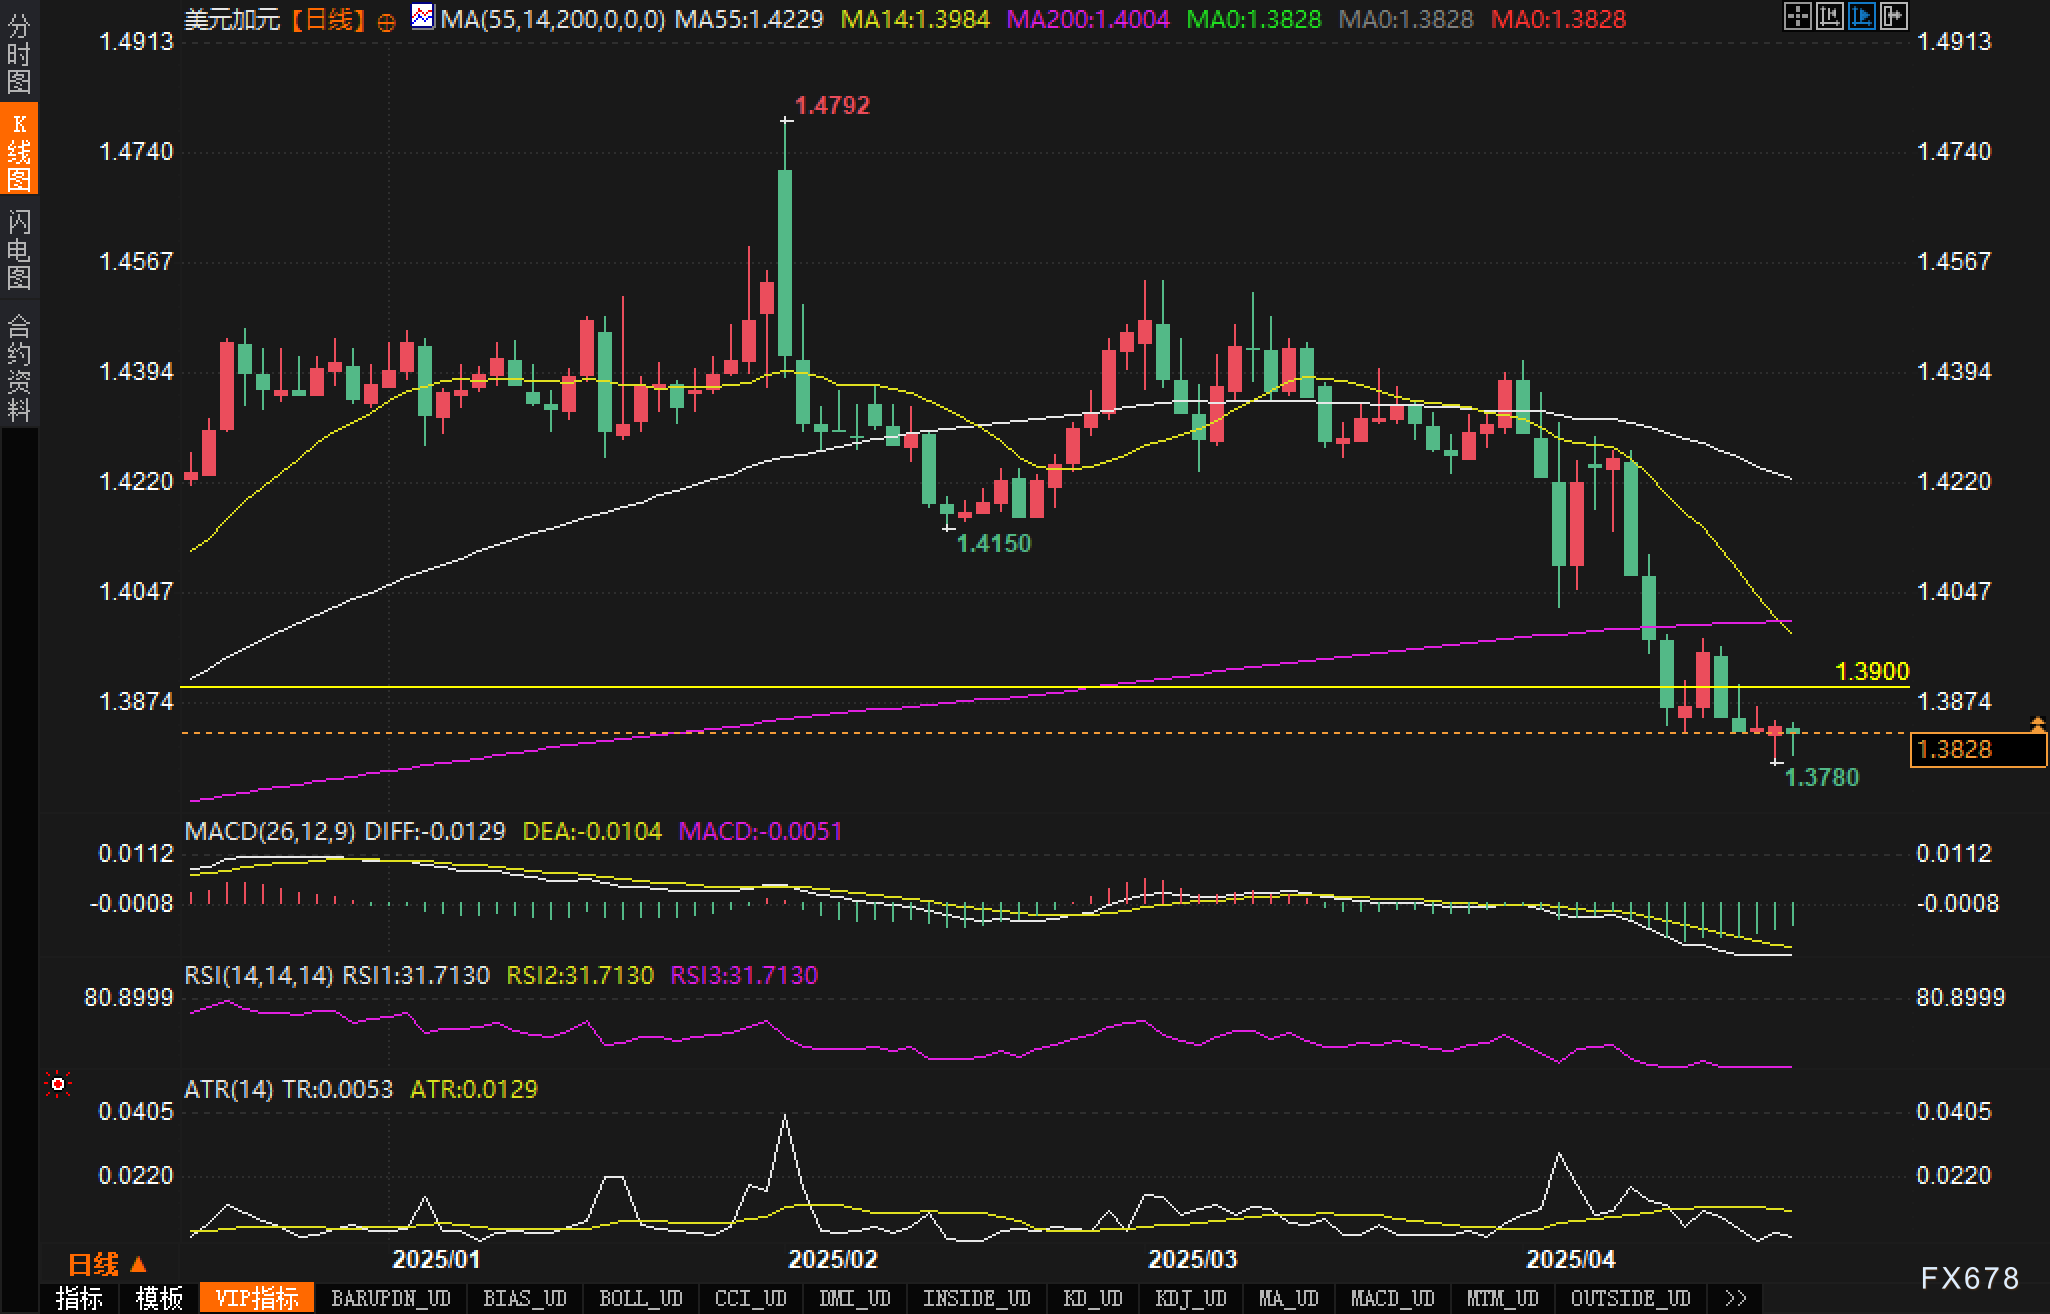Select the K线图 sidebar tab
The image size is (2050, 1314).
18,150
